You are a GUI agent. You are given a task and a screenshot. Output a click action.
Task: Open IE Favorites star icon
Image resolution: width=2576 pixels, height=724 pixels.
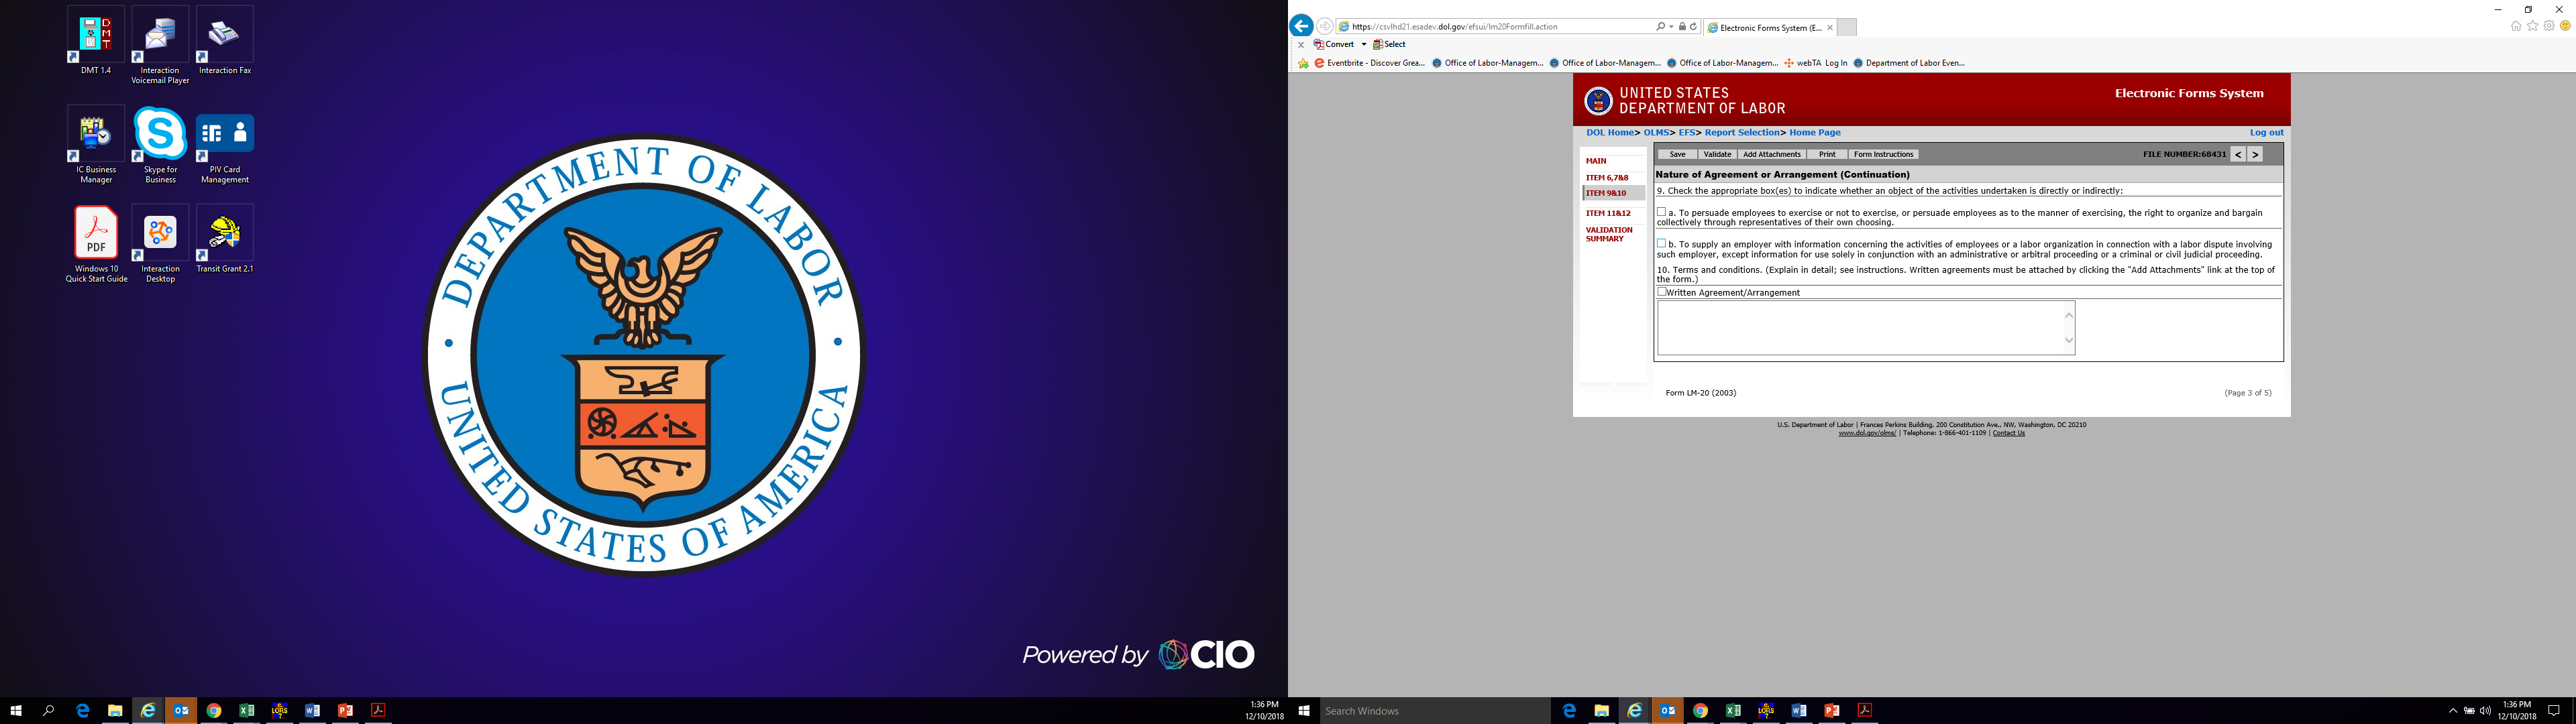click(2532, 26)
